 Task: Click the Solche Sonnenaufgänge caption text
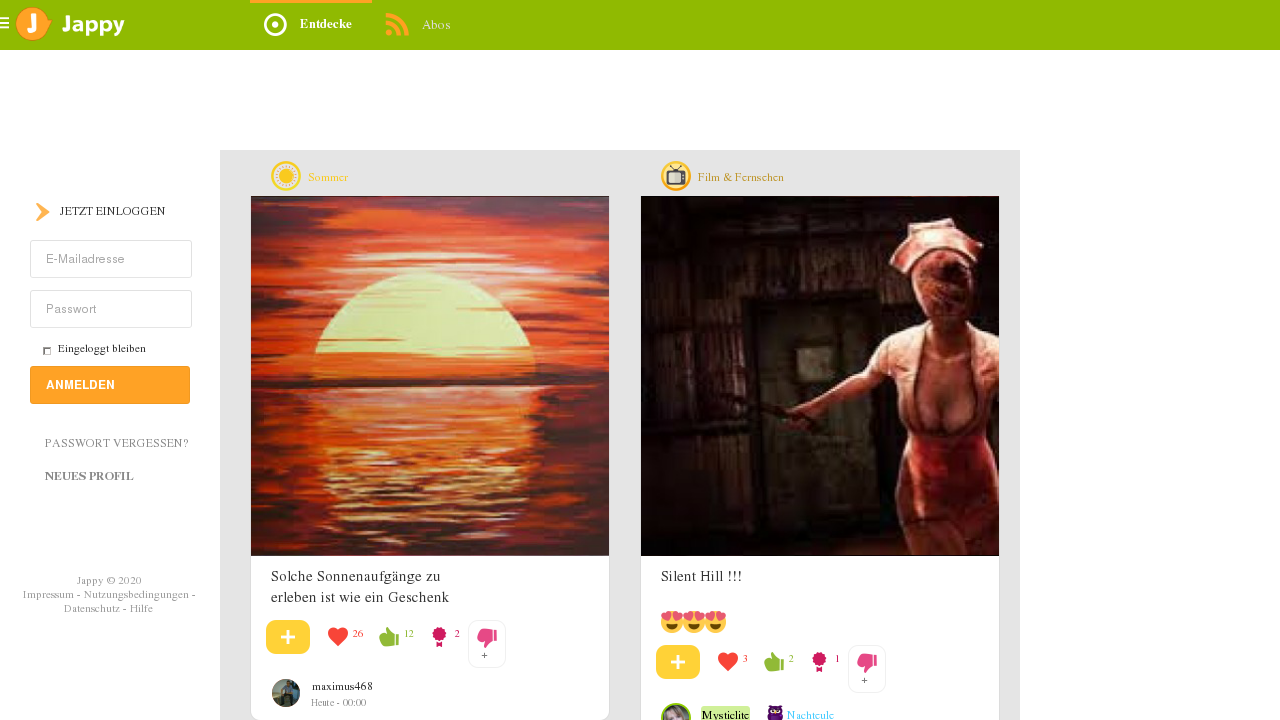[360, 587]
